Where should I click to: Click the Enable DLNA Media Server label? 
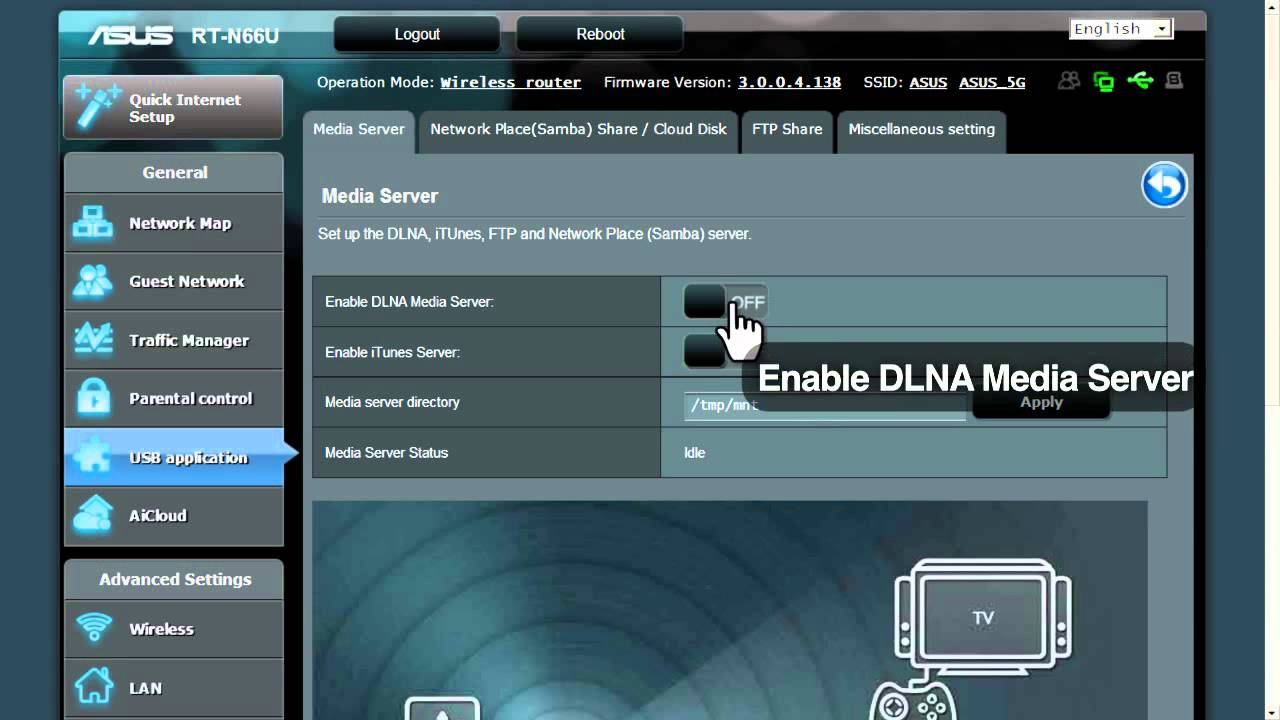[x=409, y=301]
